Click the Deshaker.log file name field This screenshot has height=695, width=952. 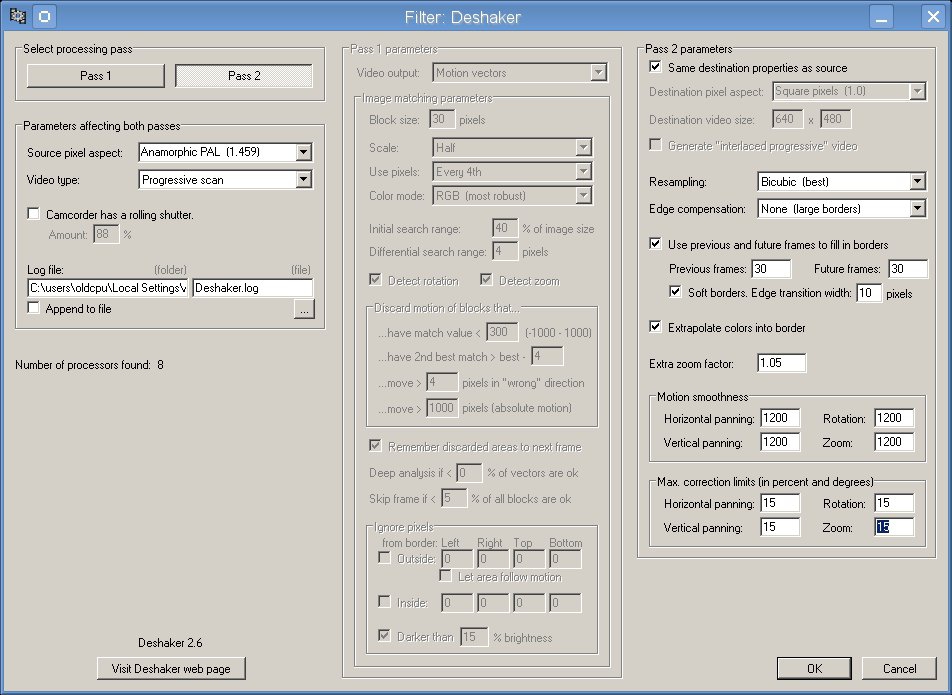click(x=253, y=288)
